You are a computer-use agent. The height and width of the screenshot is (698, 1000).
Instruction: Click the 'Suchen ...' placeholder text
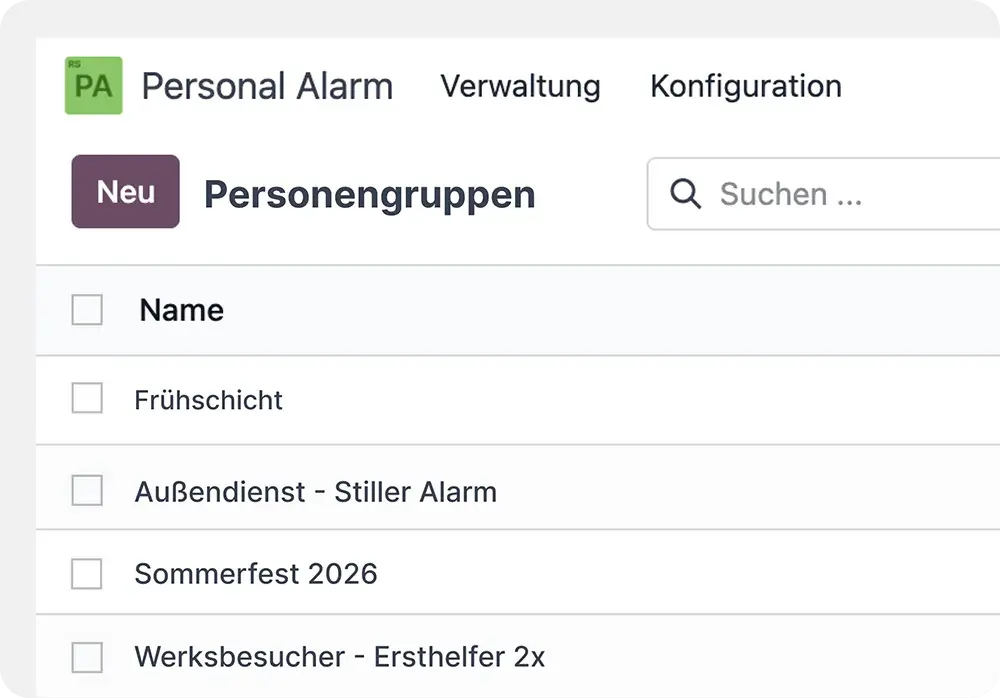(x=790, y=194)
